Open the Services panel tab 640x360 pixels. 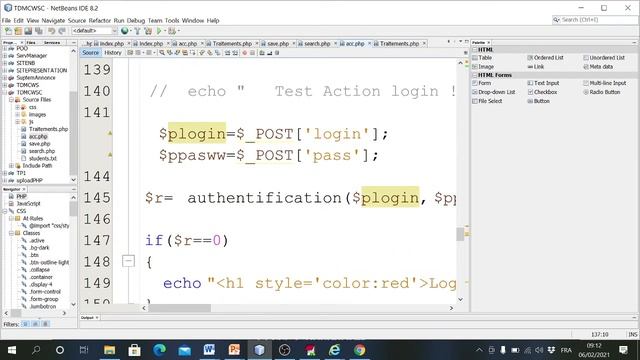pyautogui.click(x=52, y=42)
